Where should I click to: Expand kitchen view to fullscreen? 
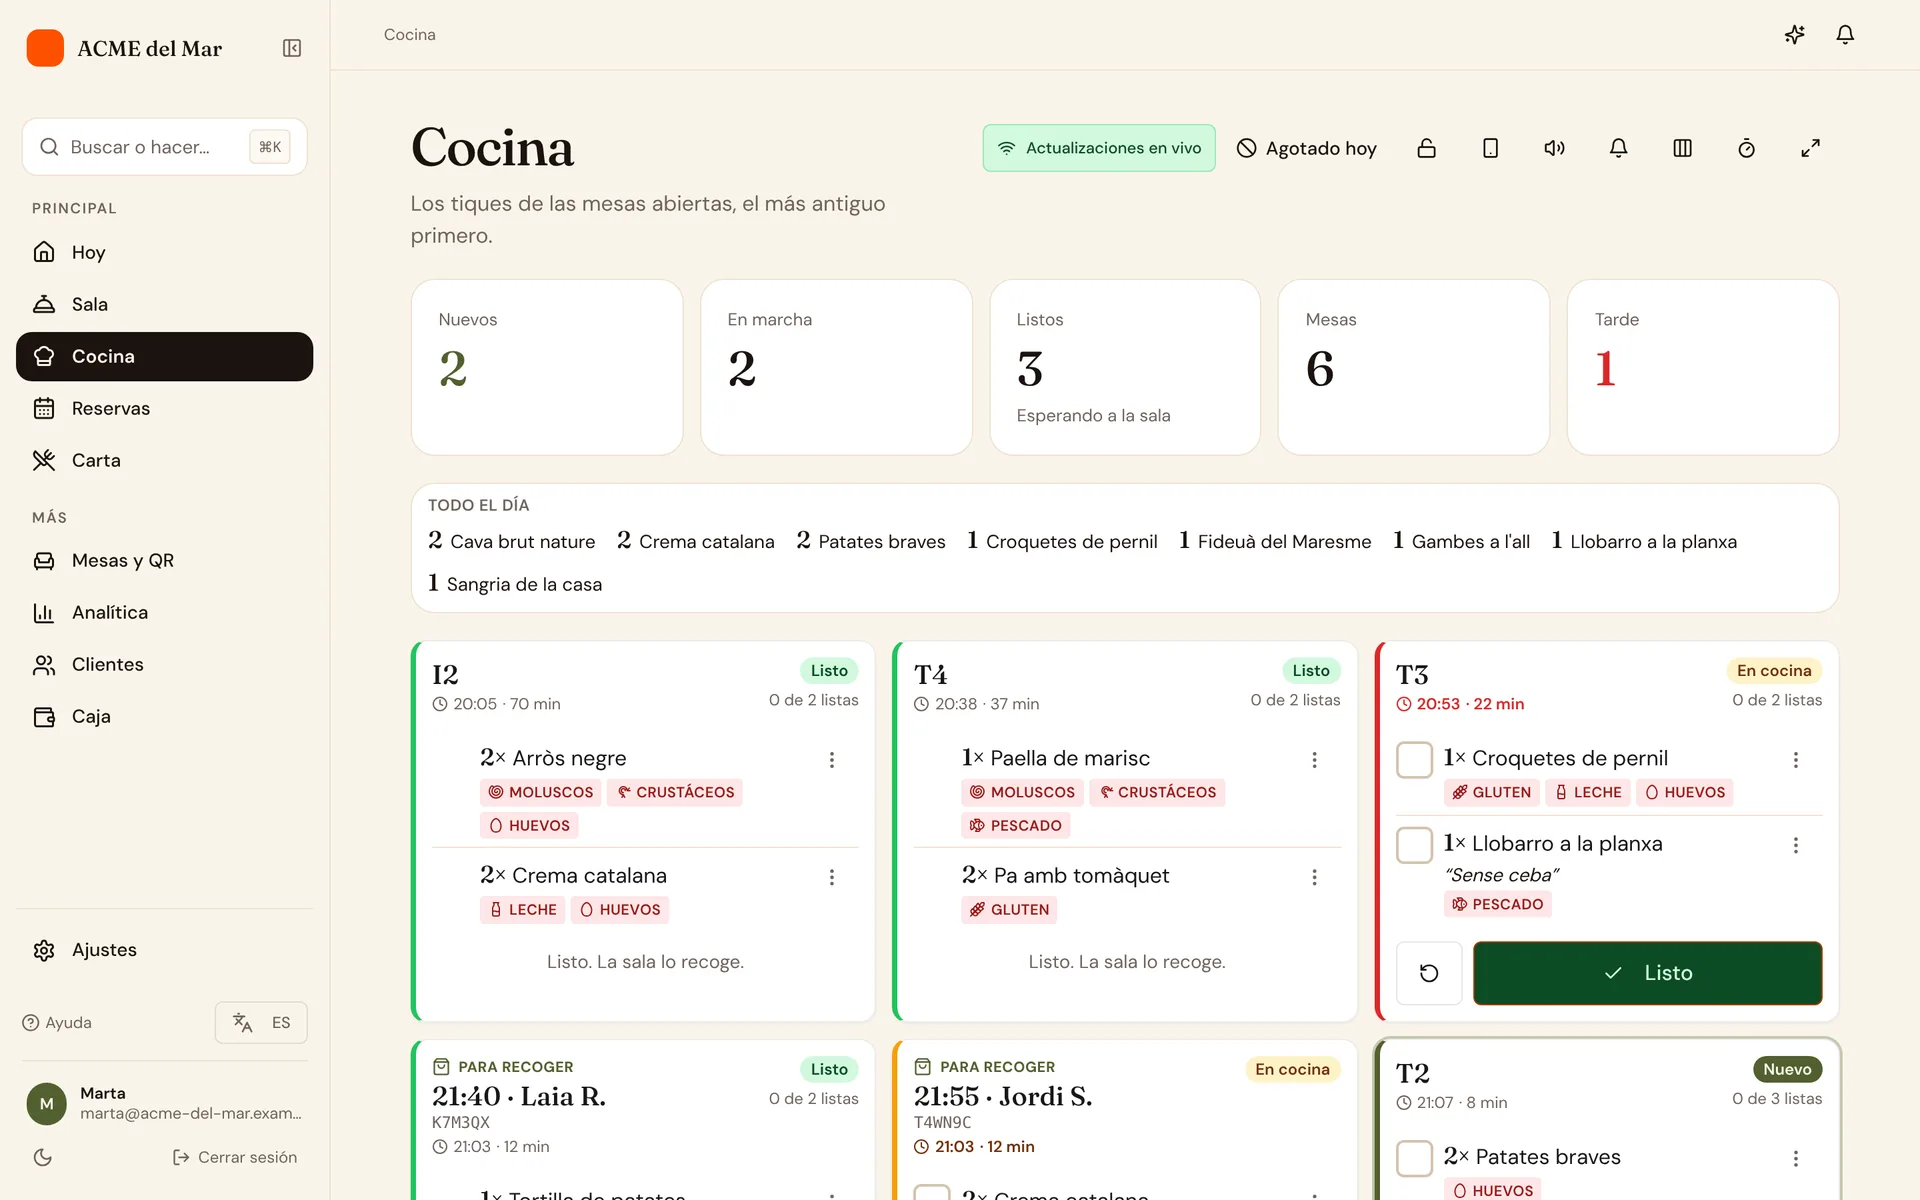(x=1811, y=148)
